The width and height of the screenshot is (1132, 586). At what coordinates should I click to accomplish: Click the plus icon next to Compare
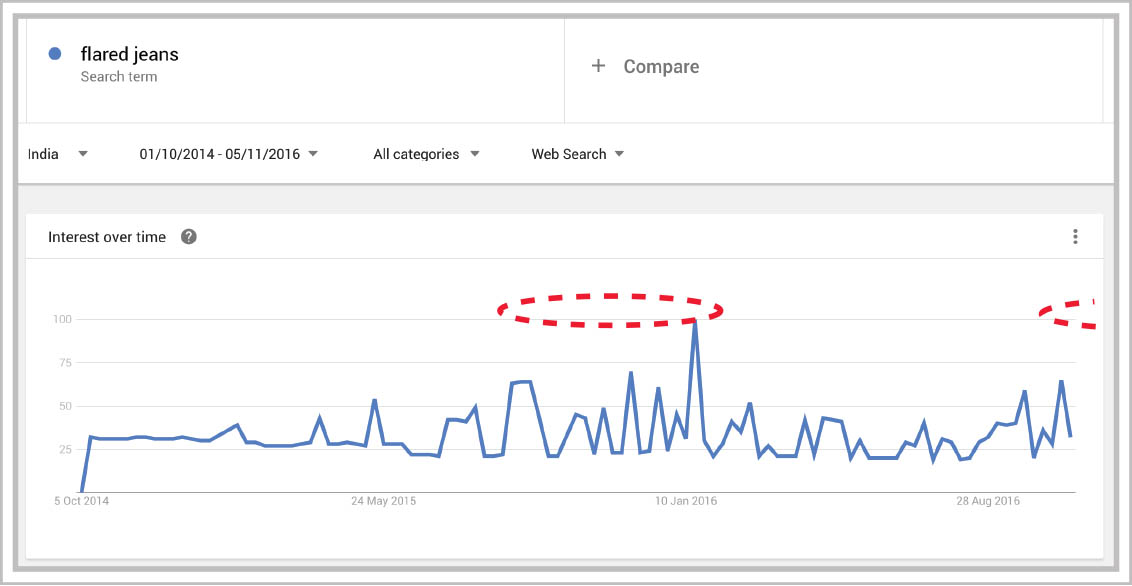click(x=598, y=66)
